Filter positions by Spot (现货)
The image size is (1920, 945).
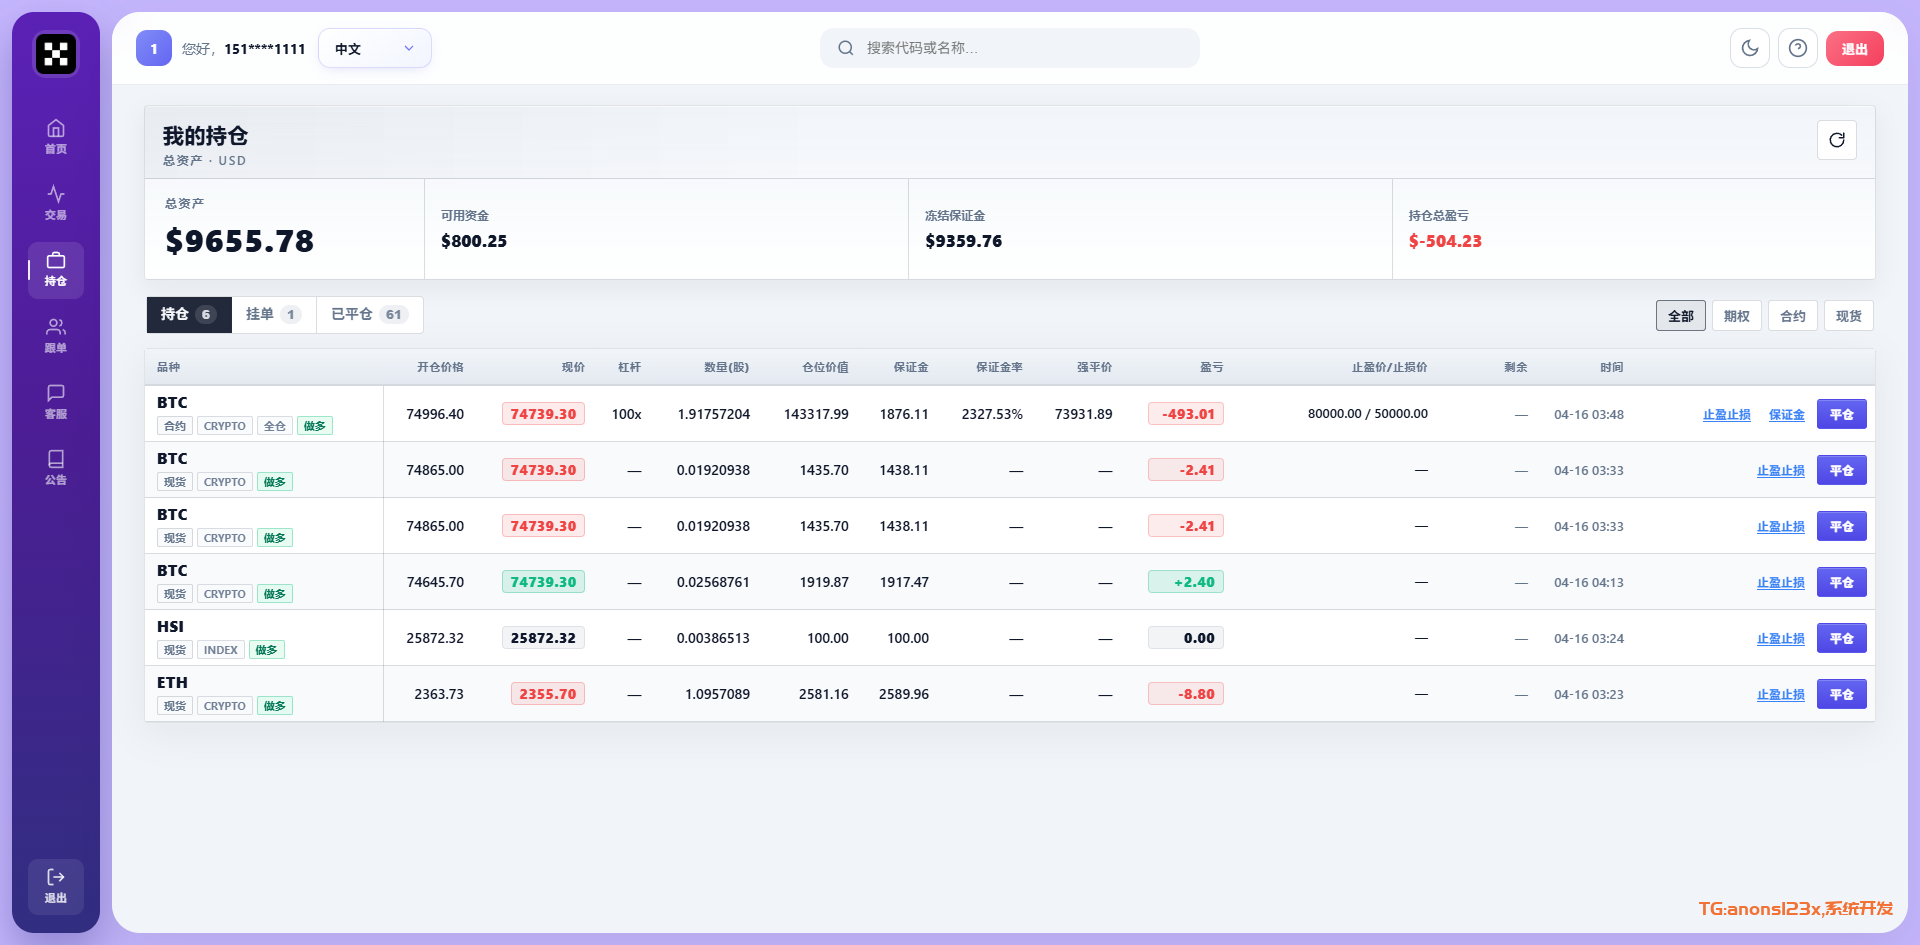point(1848,316)
